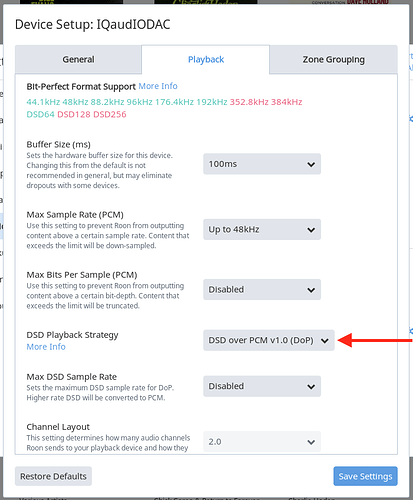Open the Channel Layout 2.0 dropdown

262,442
